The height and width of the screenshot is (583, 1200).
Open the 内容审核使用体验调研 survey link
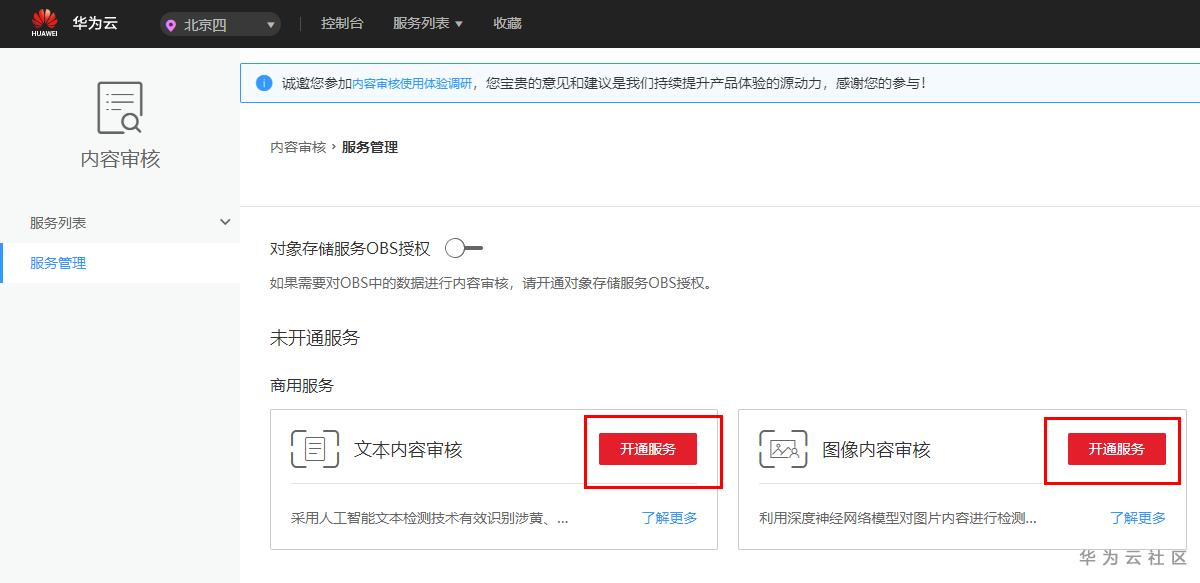(412, 84)
